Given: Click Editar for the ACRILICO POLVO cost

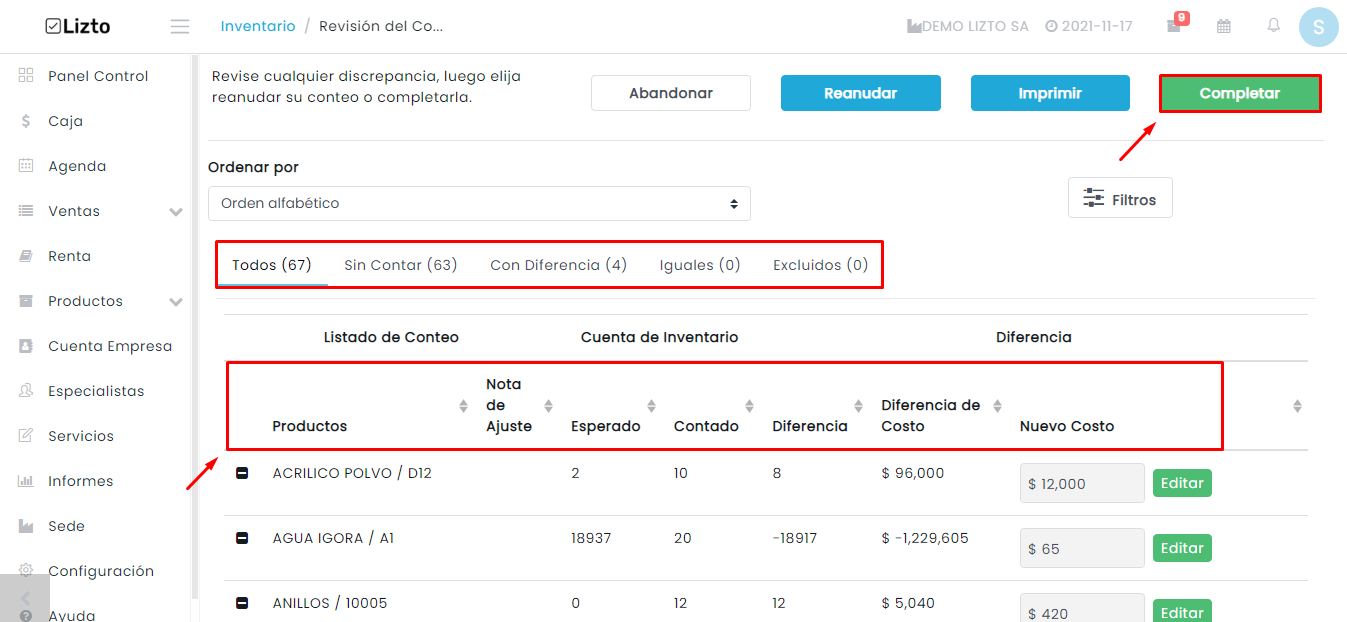Looking at the screenshot, I should [x=1182, y=483].
